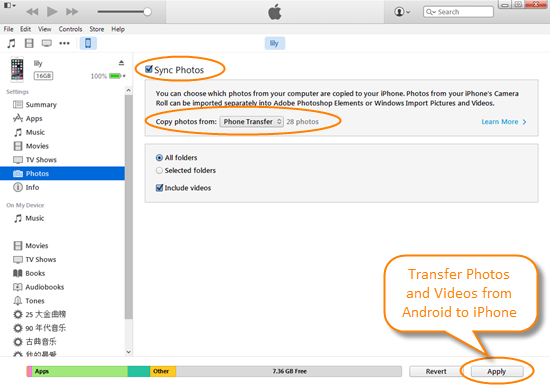Click the Other segment of storage bar
The width and height of the screenshot is (550, 386).
click(x=163, y=371)
